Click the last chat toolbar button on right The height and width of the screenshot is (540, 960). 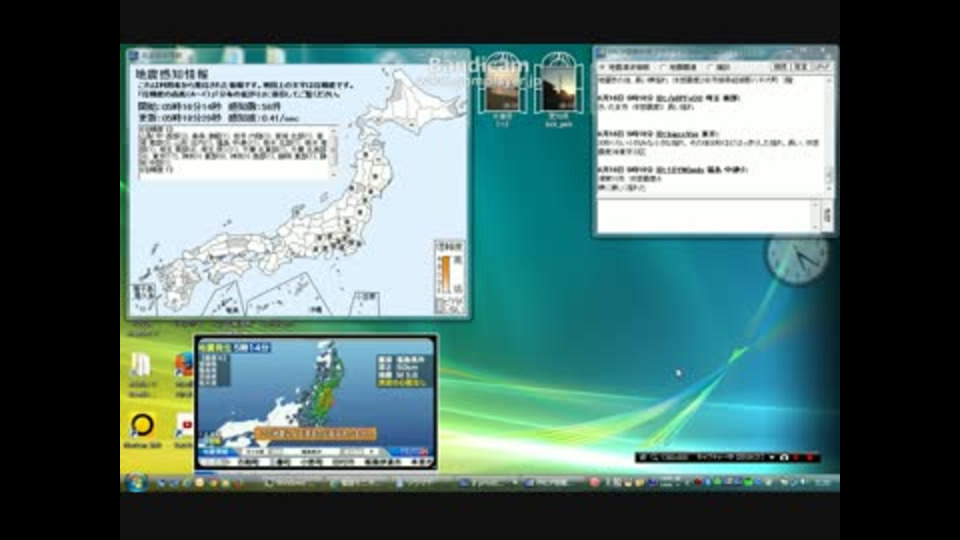coord(821,67)
